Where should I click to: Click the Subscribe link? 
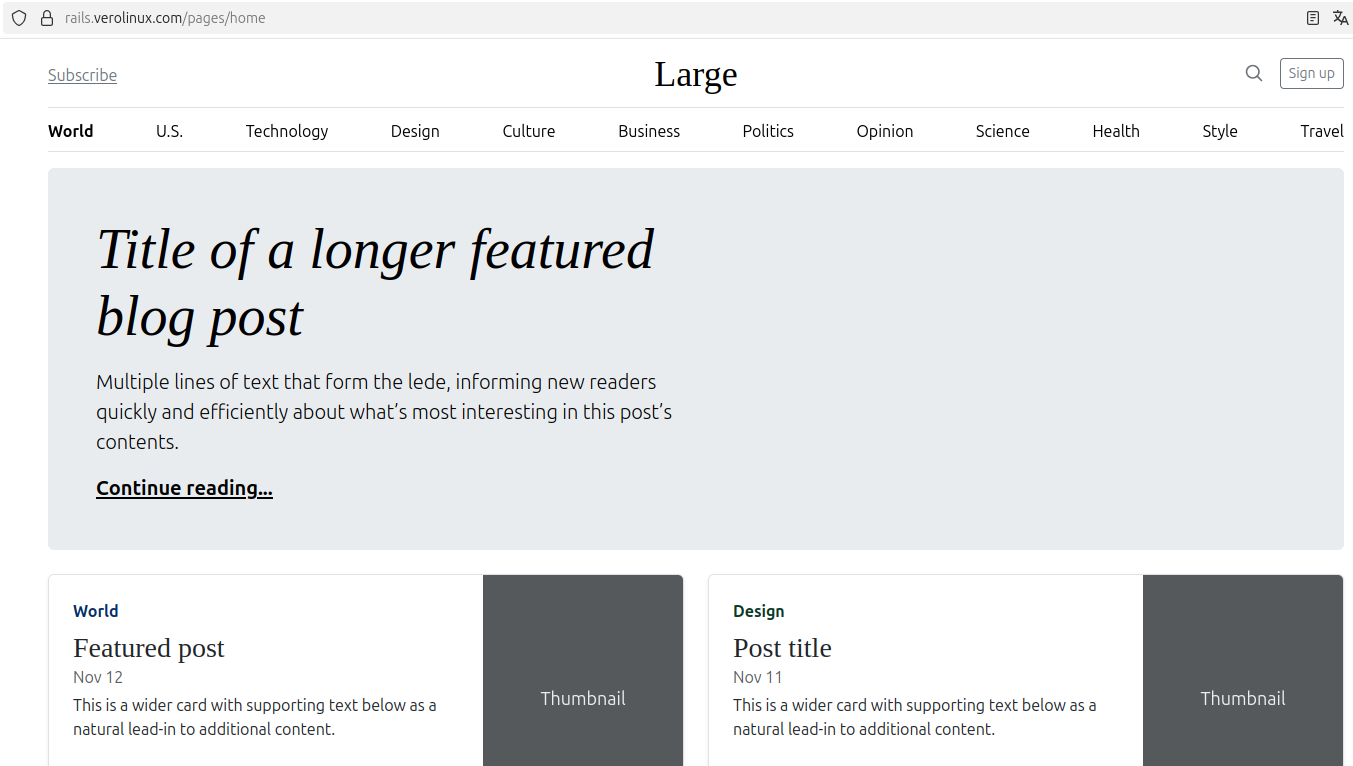tap(82, 75)
